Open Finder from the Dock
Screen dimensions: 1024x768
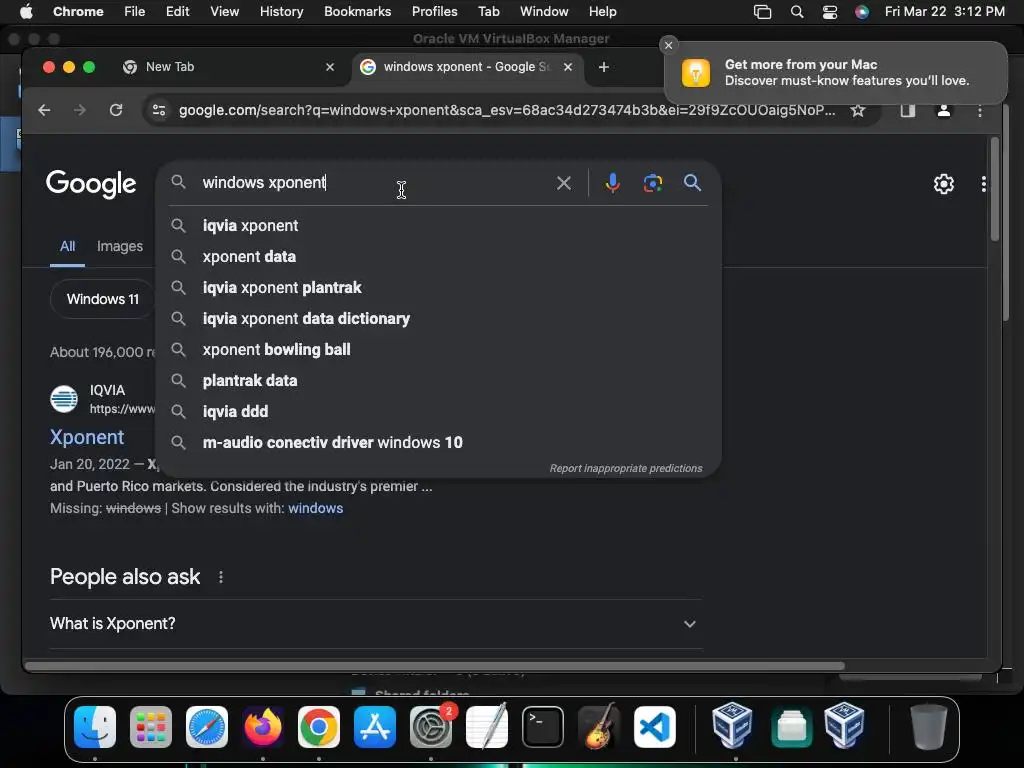(95, 726)
